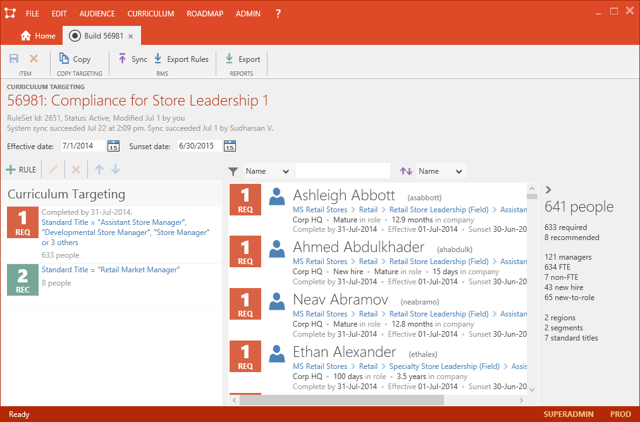Click the 1 REQ badge beside Ashleigh Abbott
Viewport: 640px width, 422px height.
(245, 200)
